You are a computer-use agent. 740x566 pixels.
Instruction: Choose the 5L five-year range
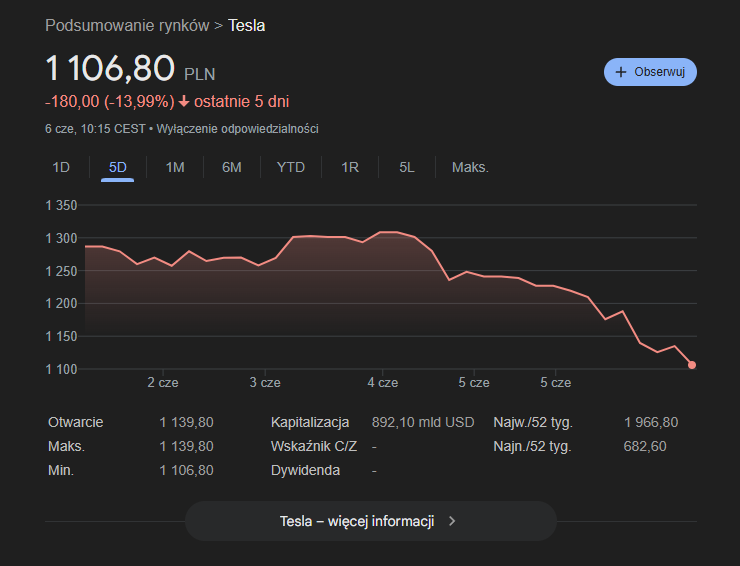(406, 167)
